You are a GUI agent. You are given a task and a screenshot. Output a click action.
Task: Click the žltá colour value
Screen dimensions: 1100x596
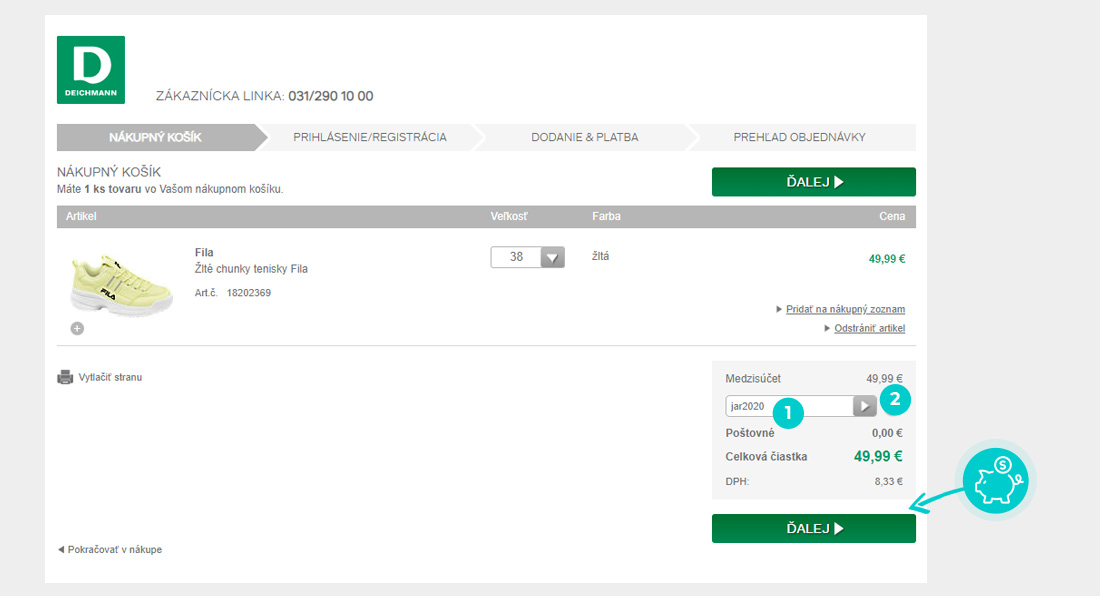click(601, 257)
